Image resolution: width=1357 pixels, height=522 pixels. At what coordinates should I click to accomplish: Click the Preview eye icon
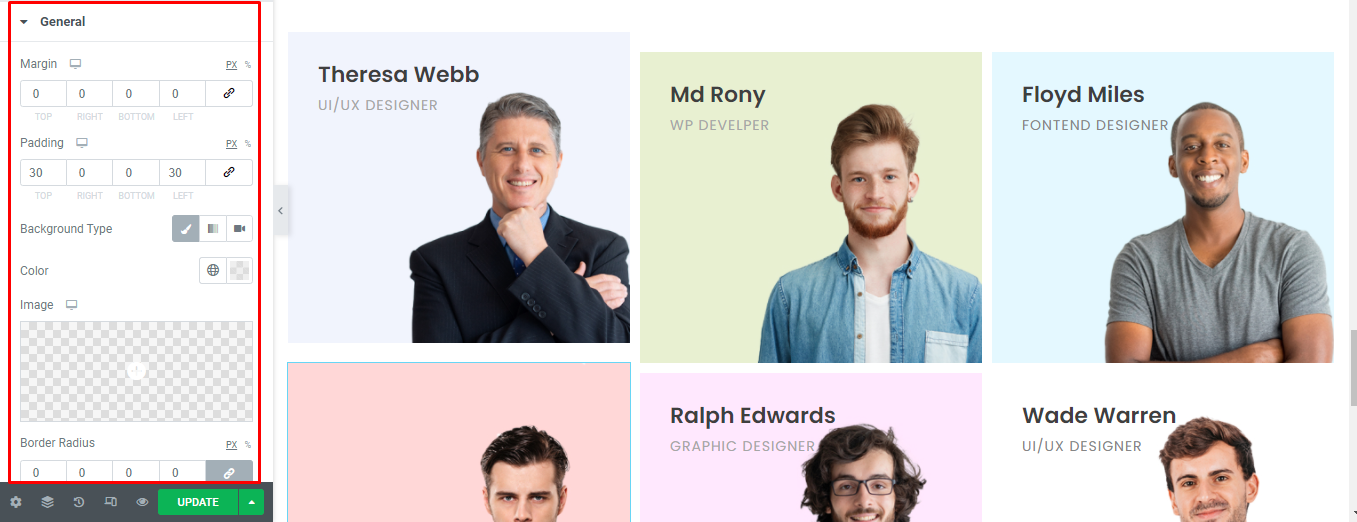click(142, 502)
